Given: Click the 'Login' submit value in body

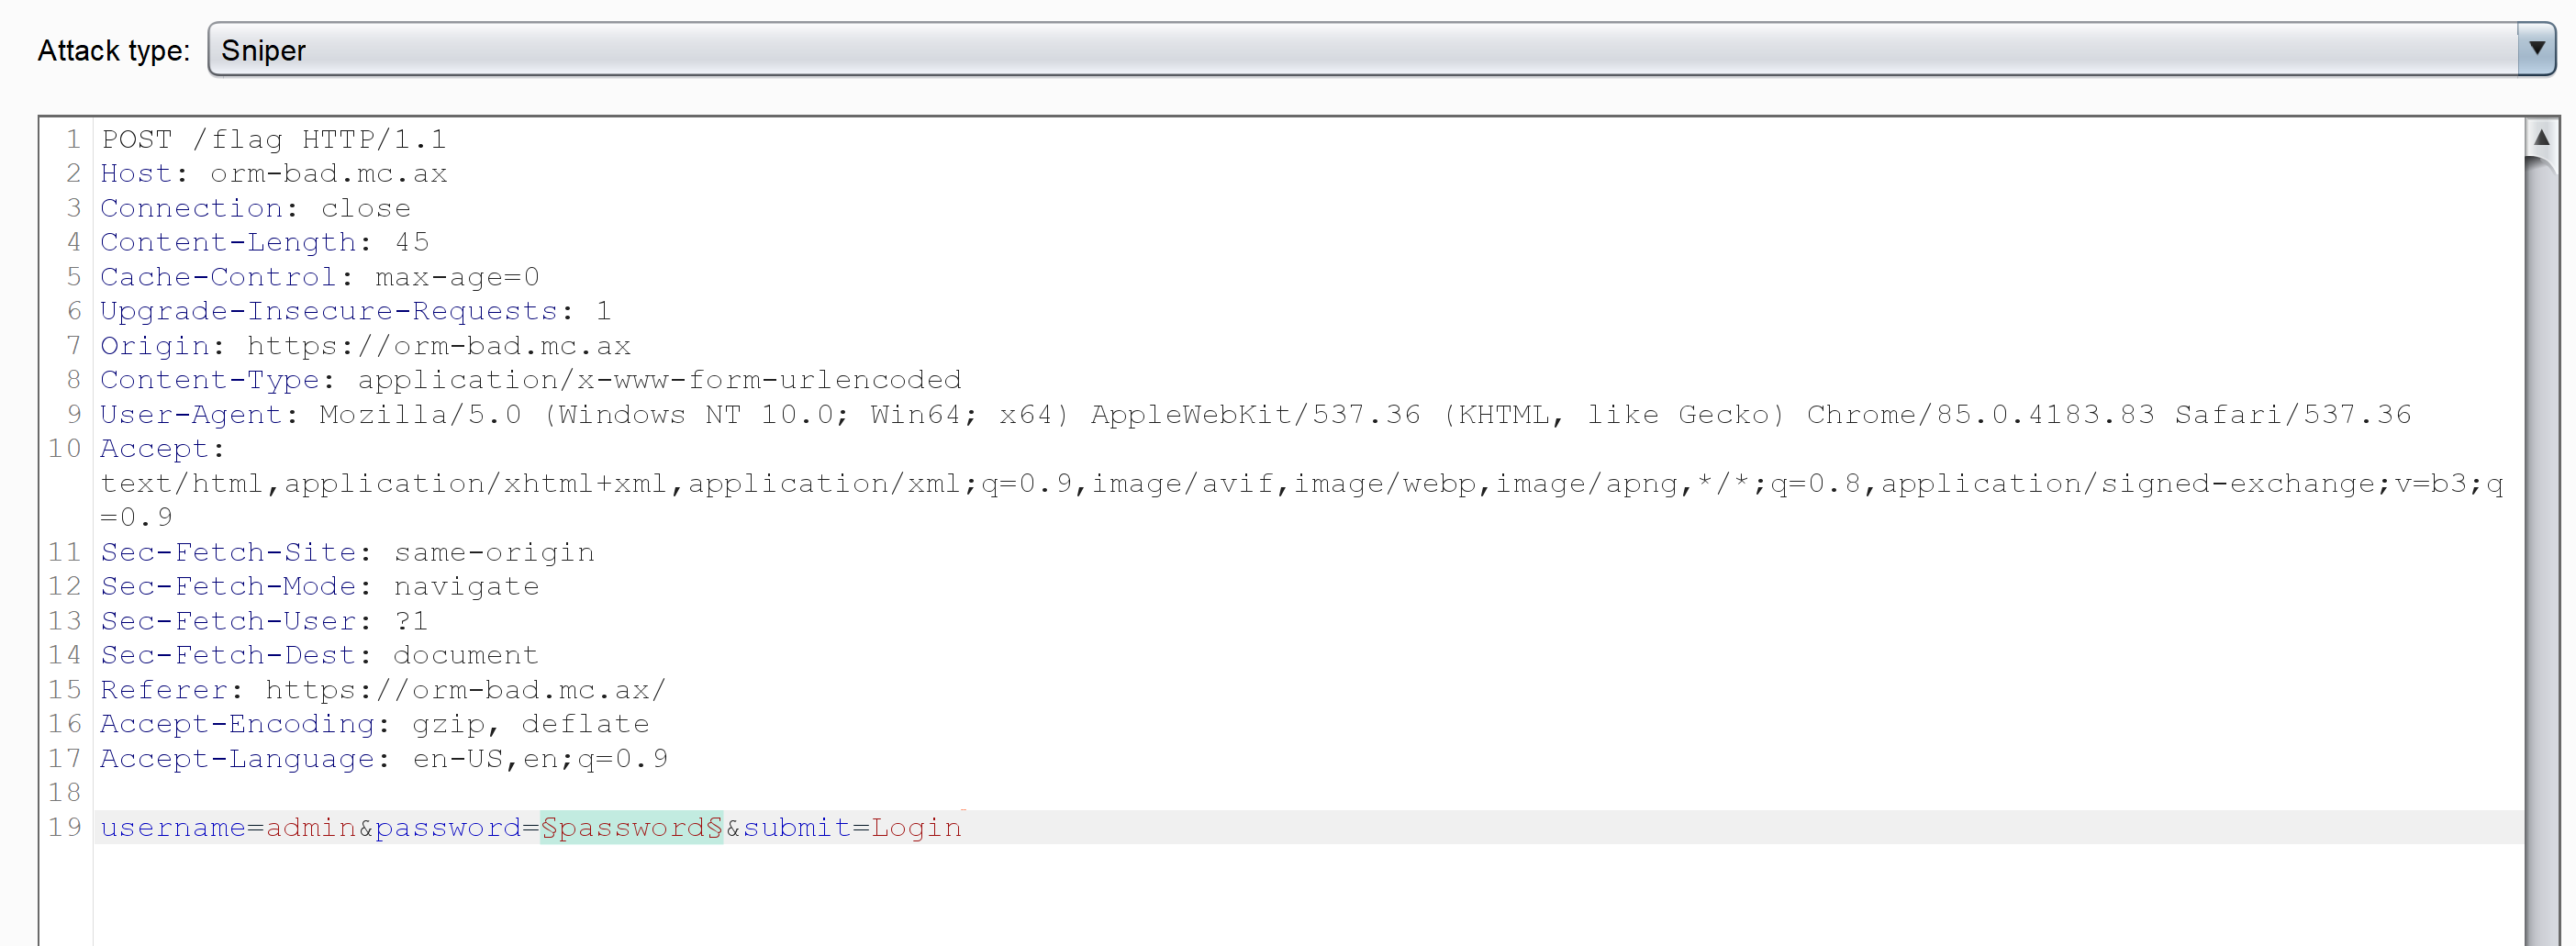Looking at the screenshot, I should click(x=917, y=828).
